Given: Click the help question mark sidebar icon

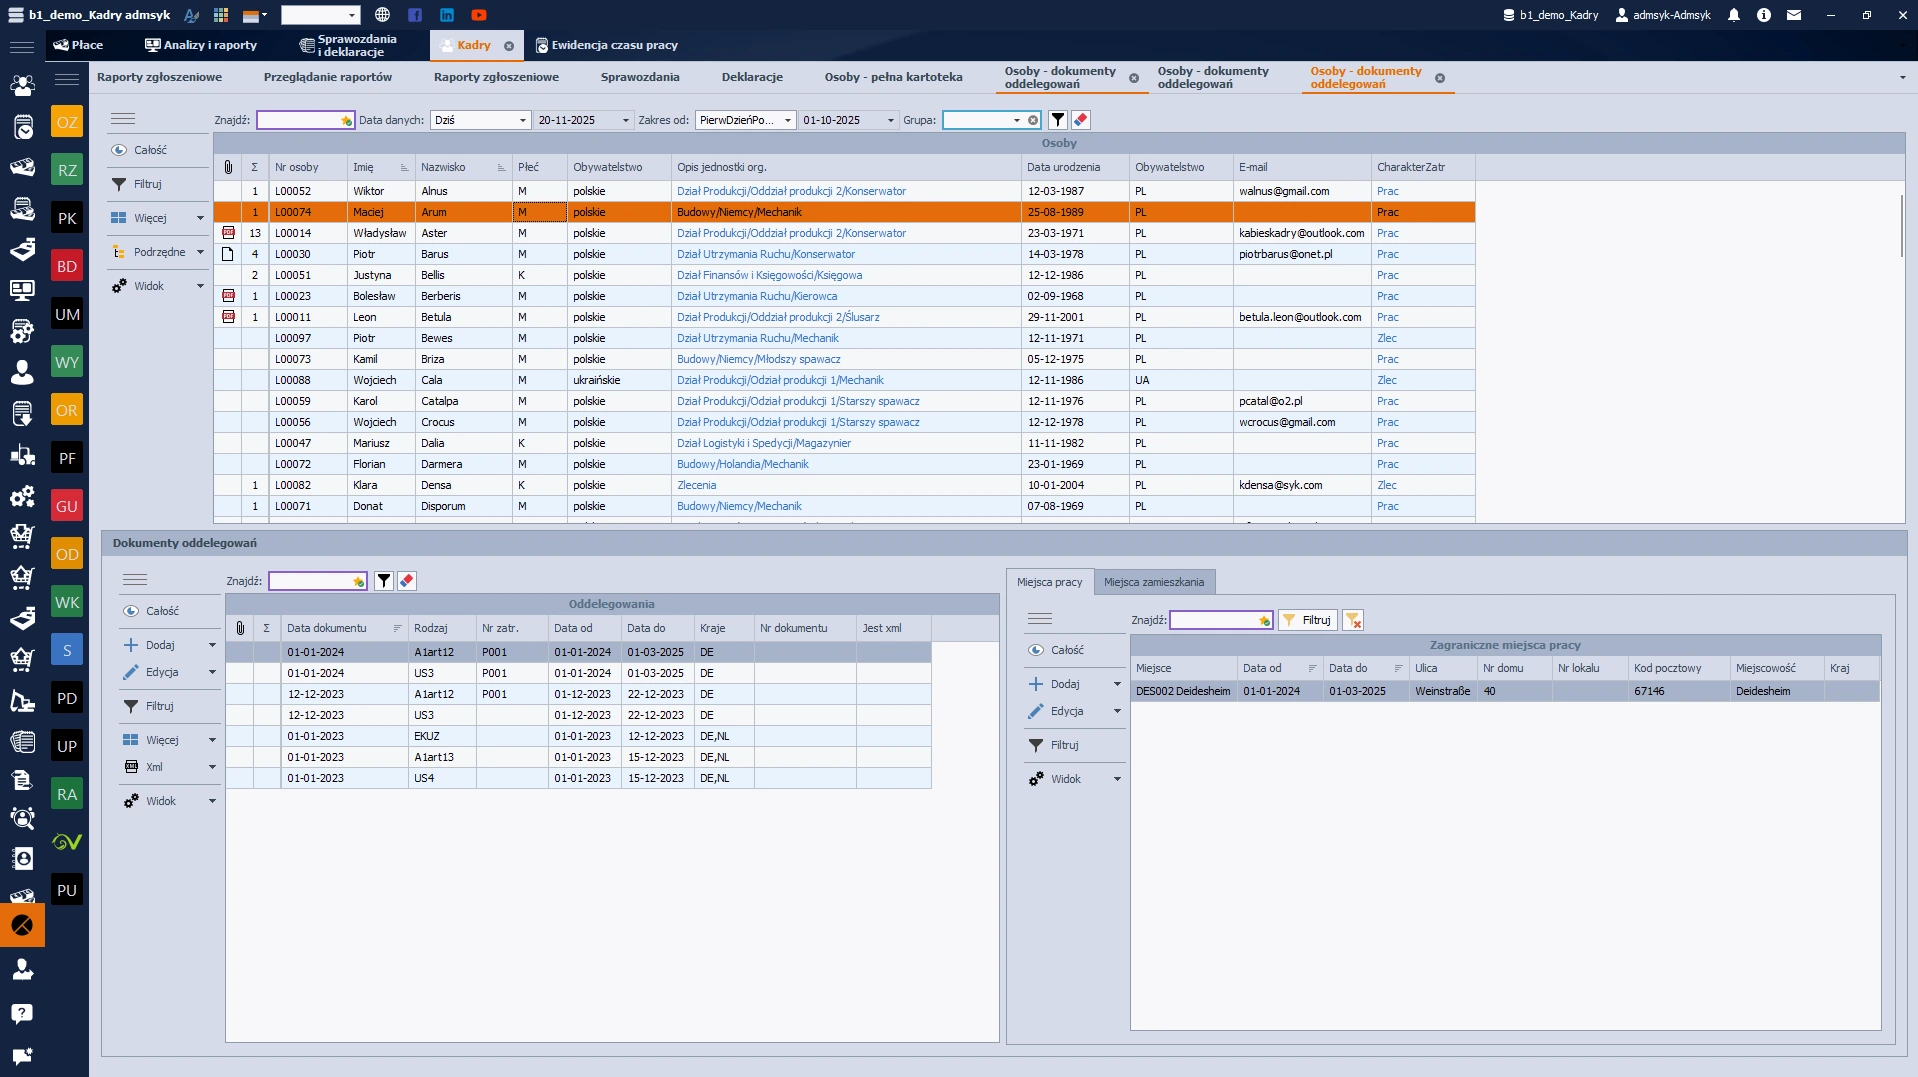Looking at the screenshot, I should coord(22,1013).
